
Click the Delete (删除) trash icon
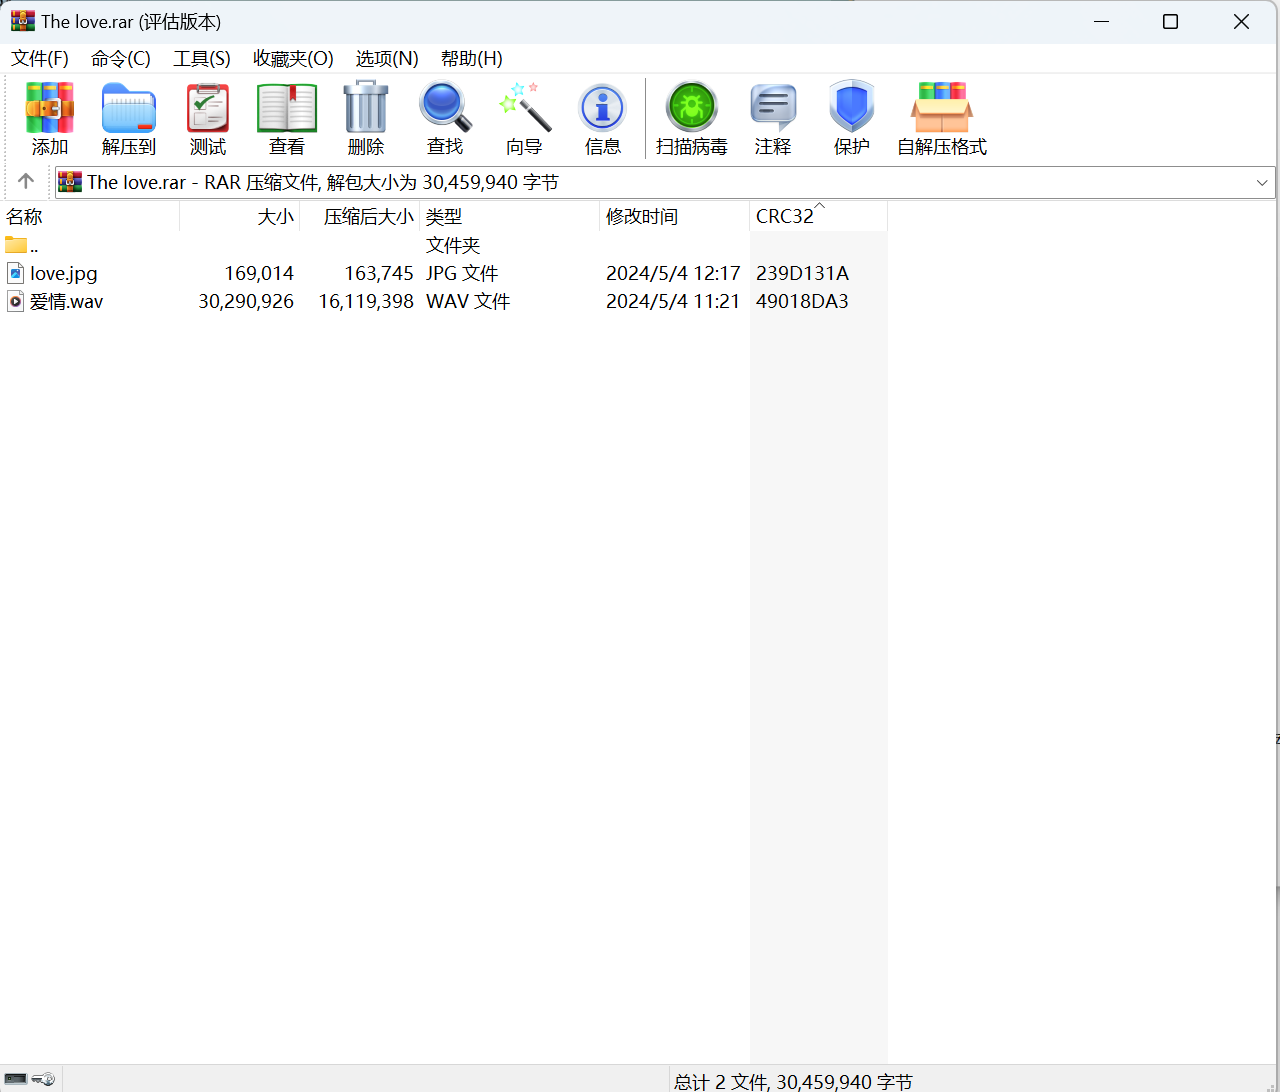366,108
